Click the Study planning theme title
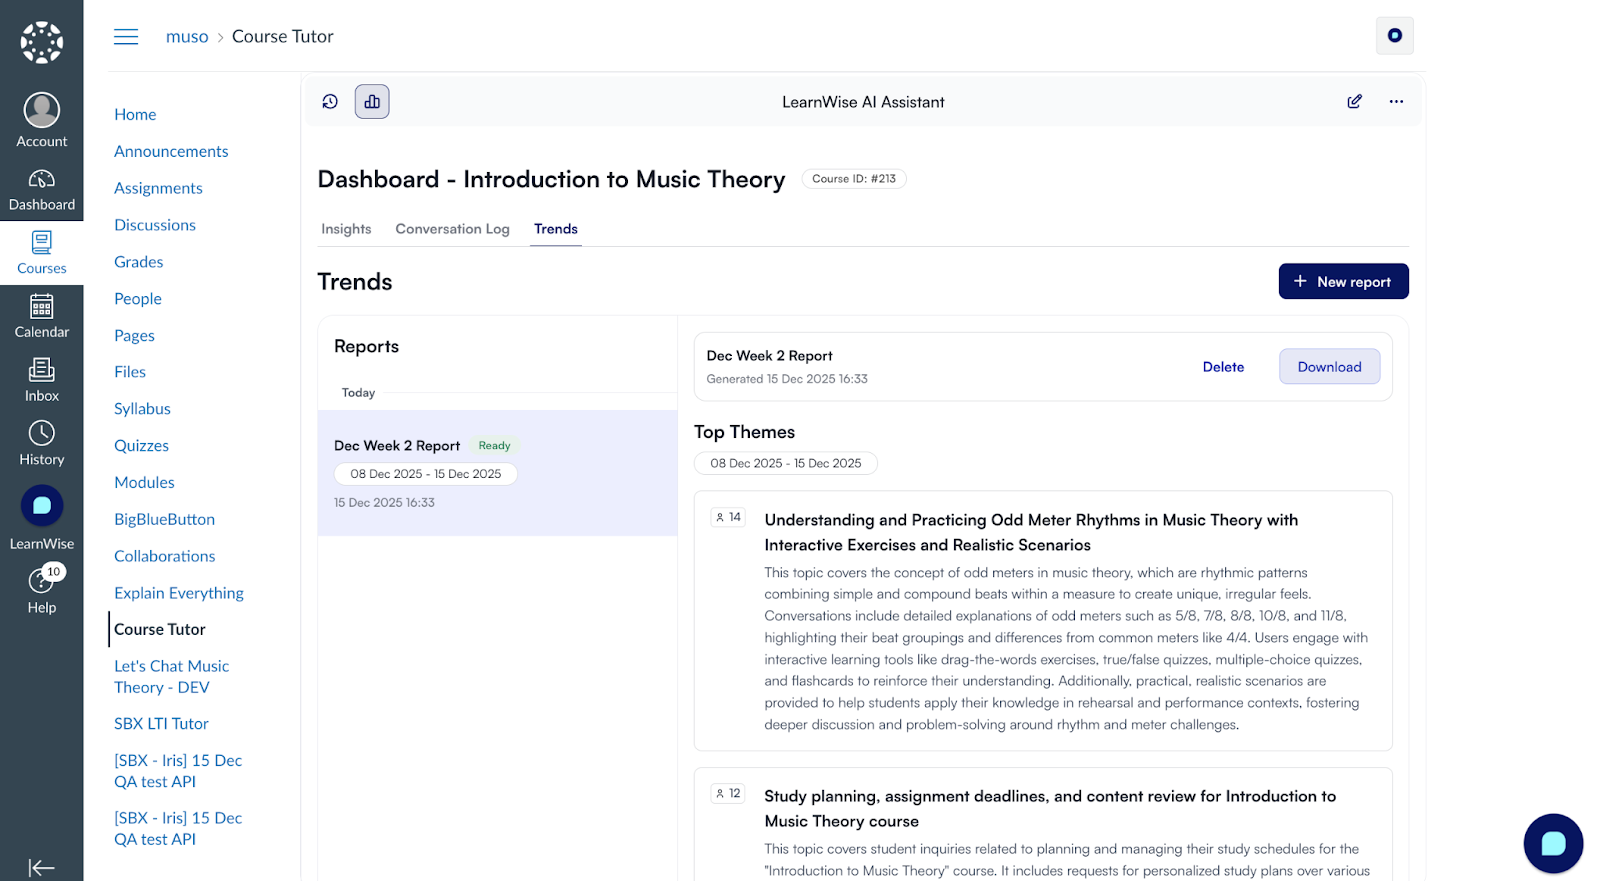Screen dimensions: 1600x881 (1050, 809)
